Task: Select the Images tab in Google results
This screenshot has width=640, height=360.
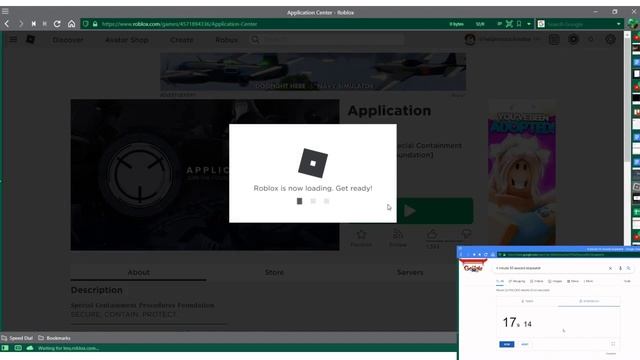Action: 555,281
